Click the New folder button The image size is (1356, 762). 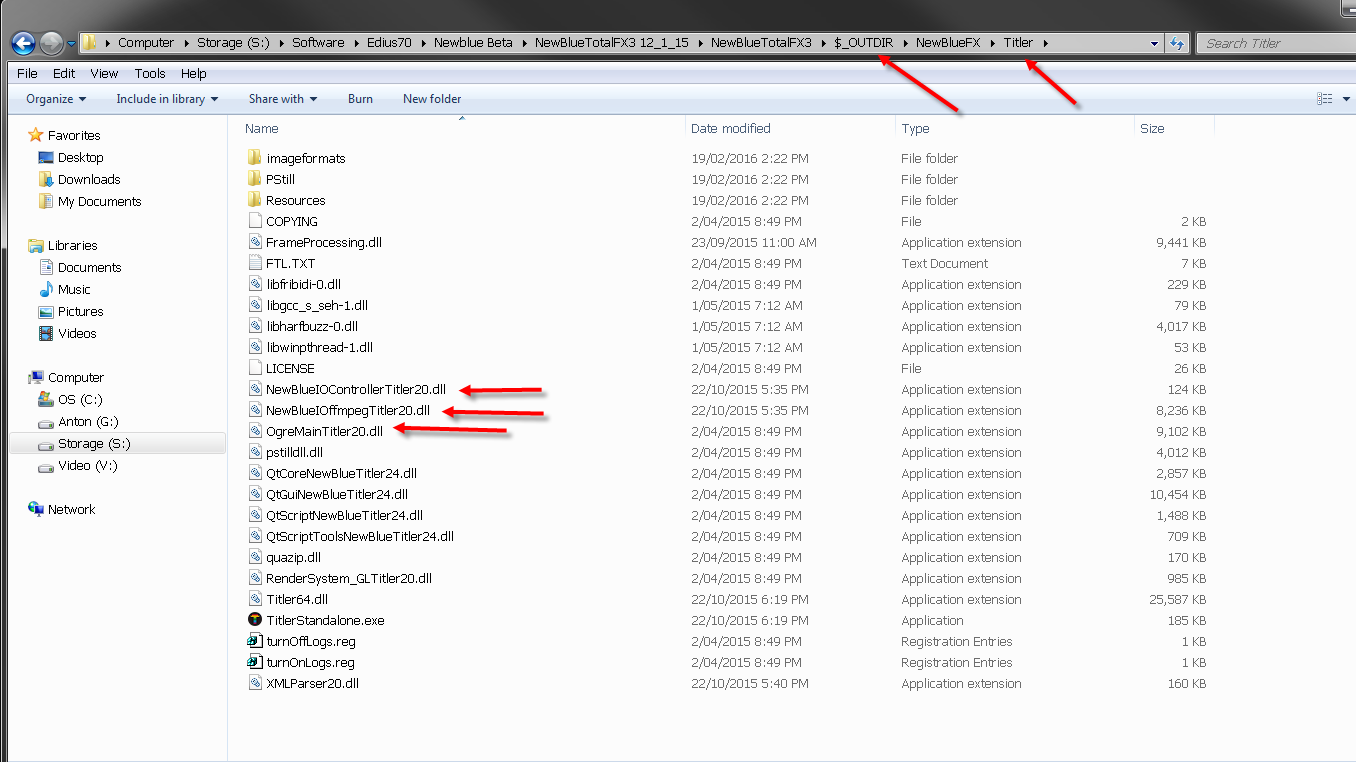point(432,99)
